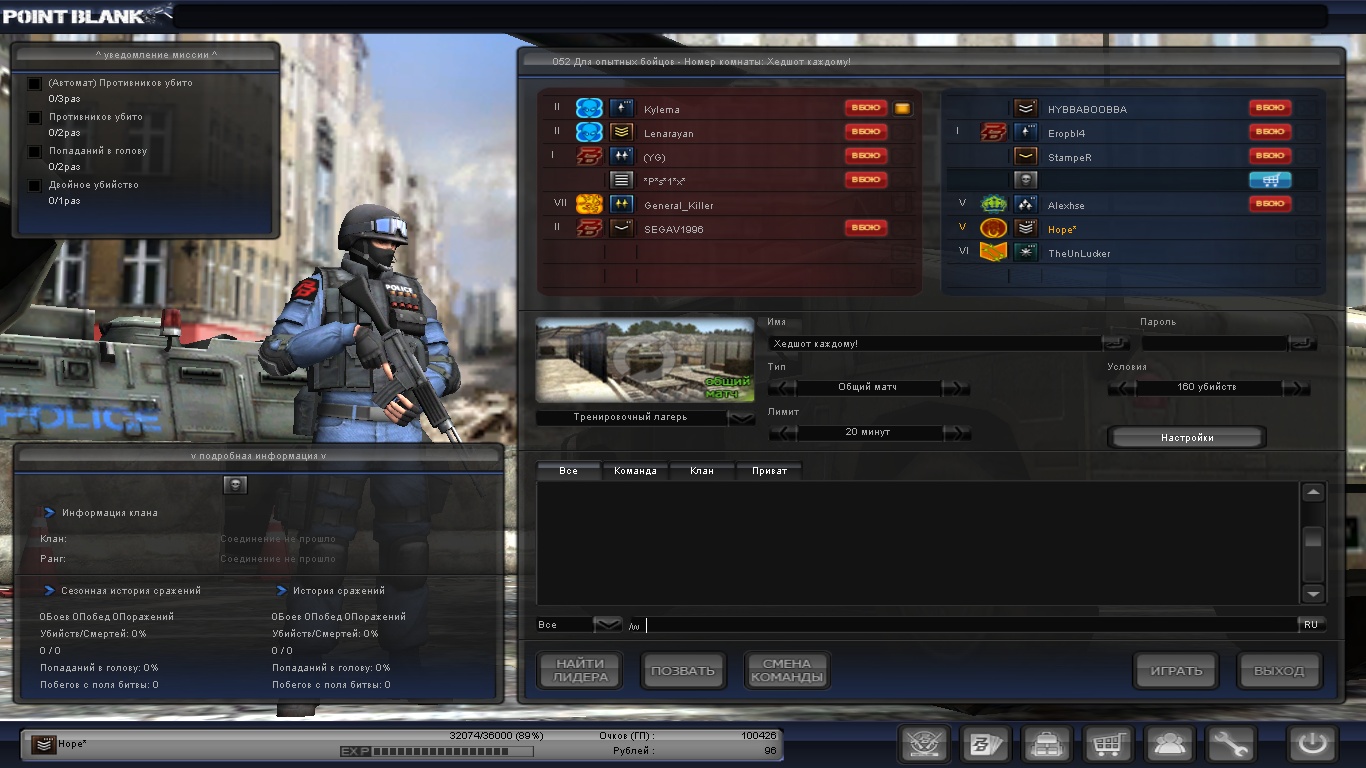Click the chat scroll down arrow
Image resolution: width=1366 pixels, height=768 pixels.
pos(1313,593)
